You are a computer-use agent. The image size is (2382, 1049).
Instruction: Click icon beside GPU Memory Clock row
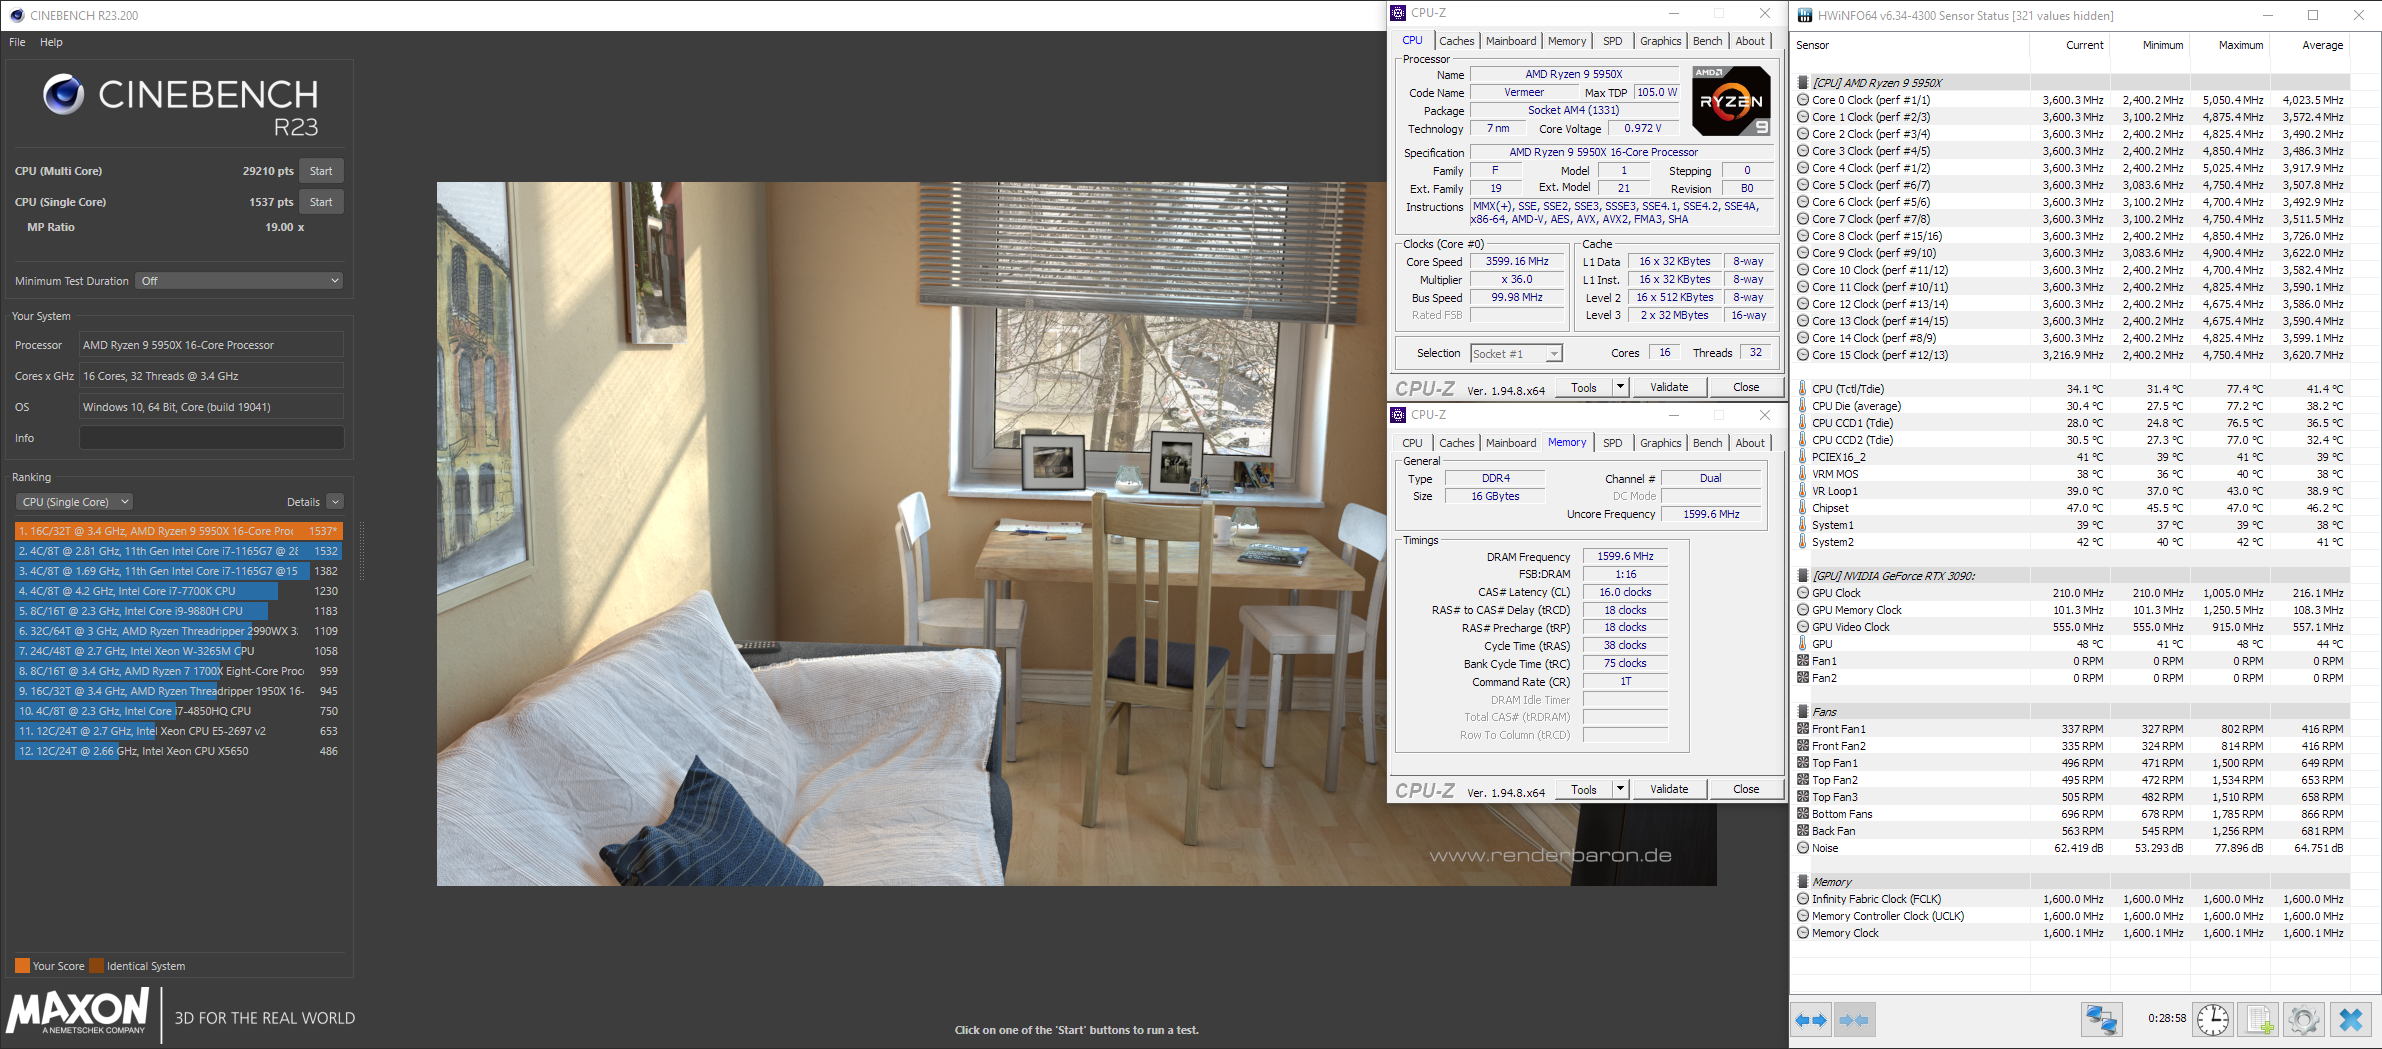[x=1803, y=610]
